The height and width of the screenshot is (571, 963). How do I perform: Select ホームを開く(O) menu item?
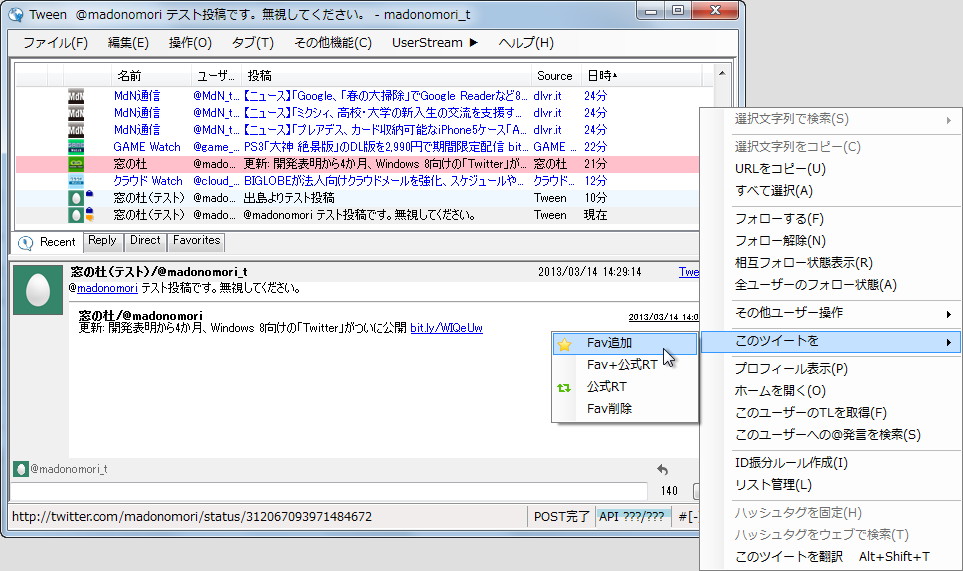[x=831, y=391]
